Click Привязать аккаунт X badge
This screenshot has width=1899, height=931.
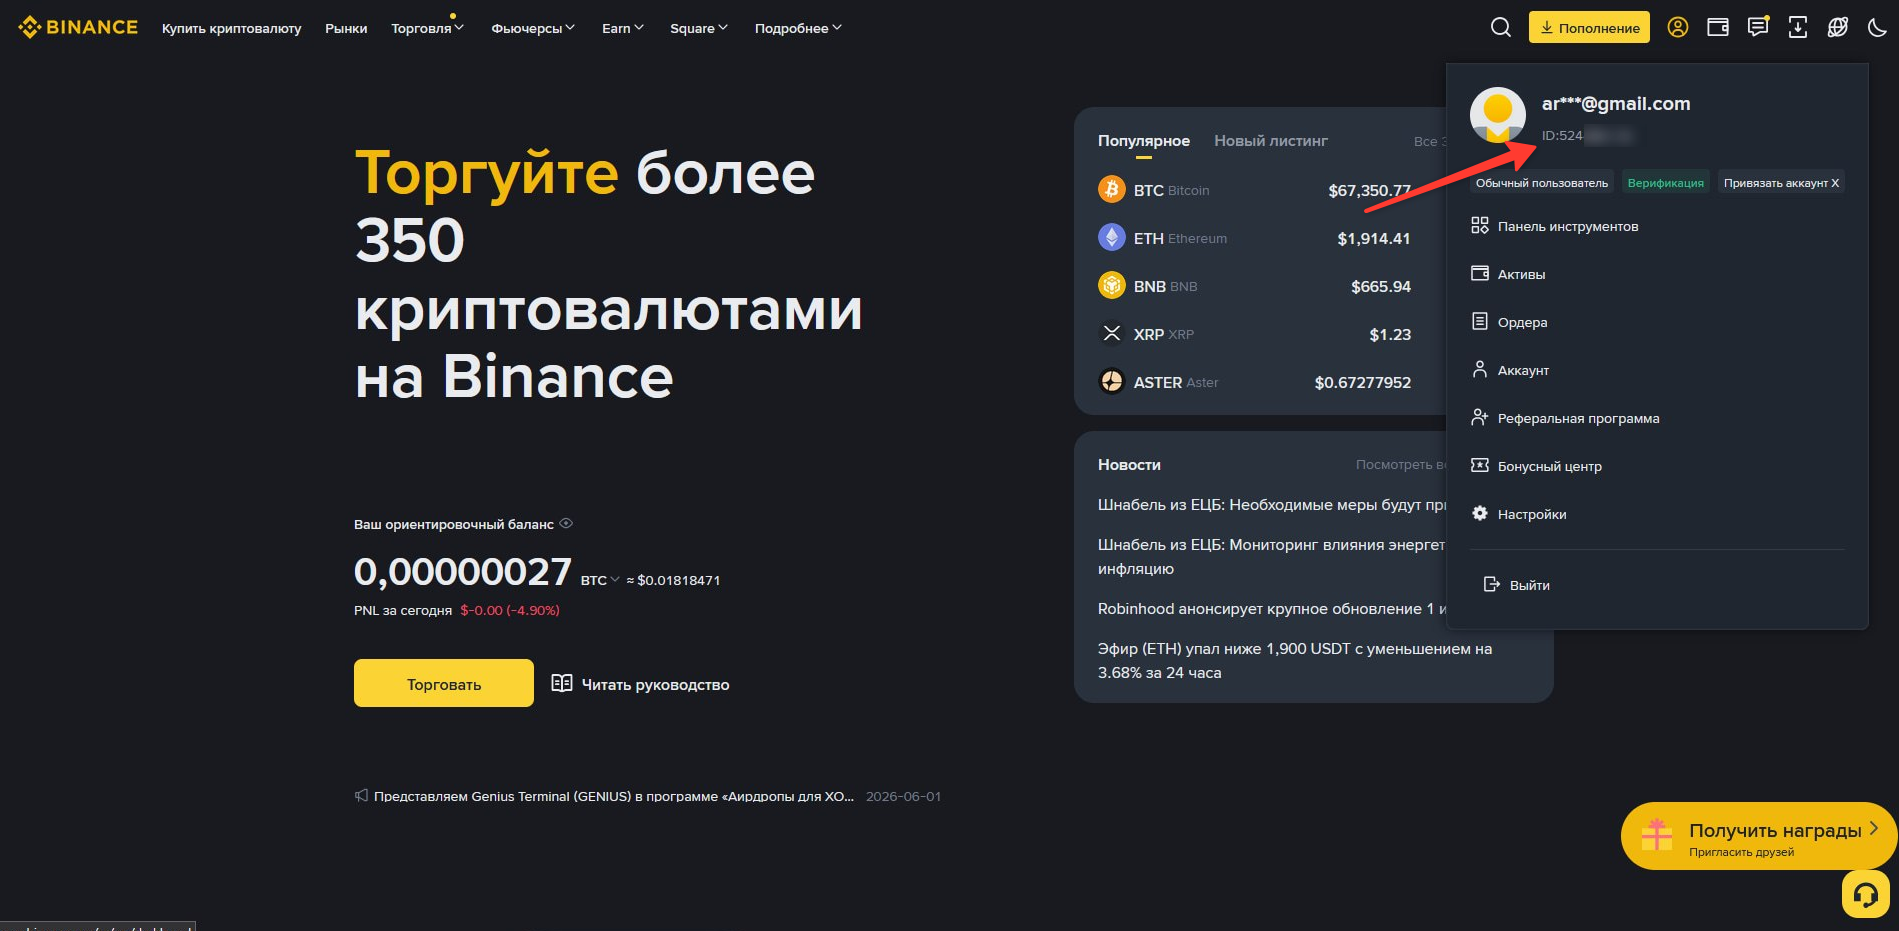pos(1781,183)
